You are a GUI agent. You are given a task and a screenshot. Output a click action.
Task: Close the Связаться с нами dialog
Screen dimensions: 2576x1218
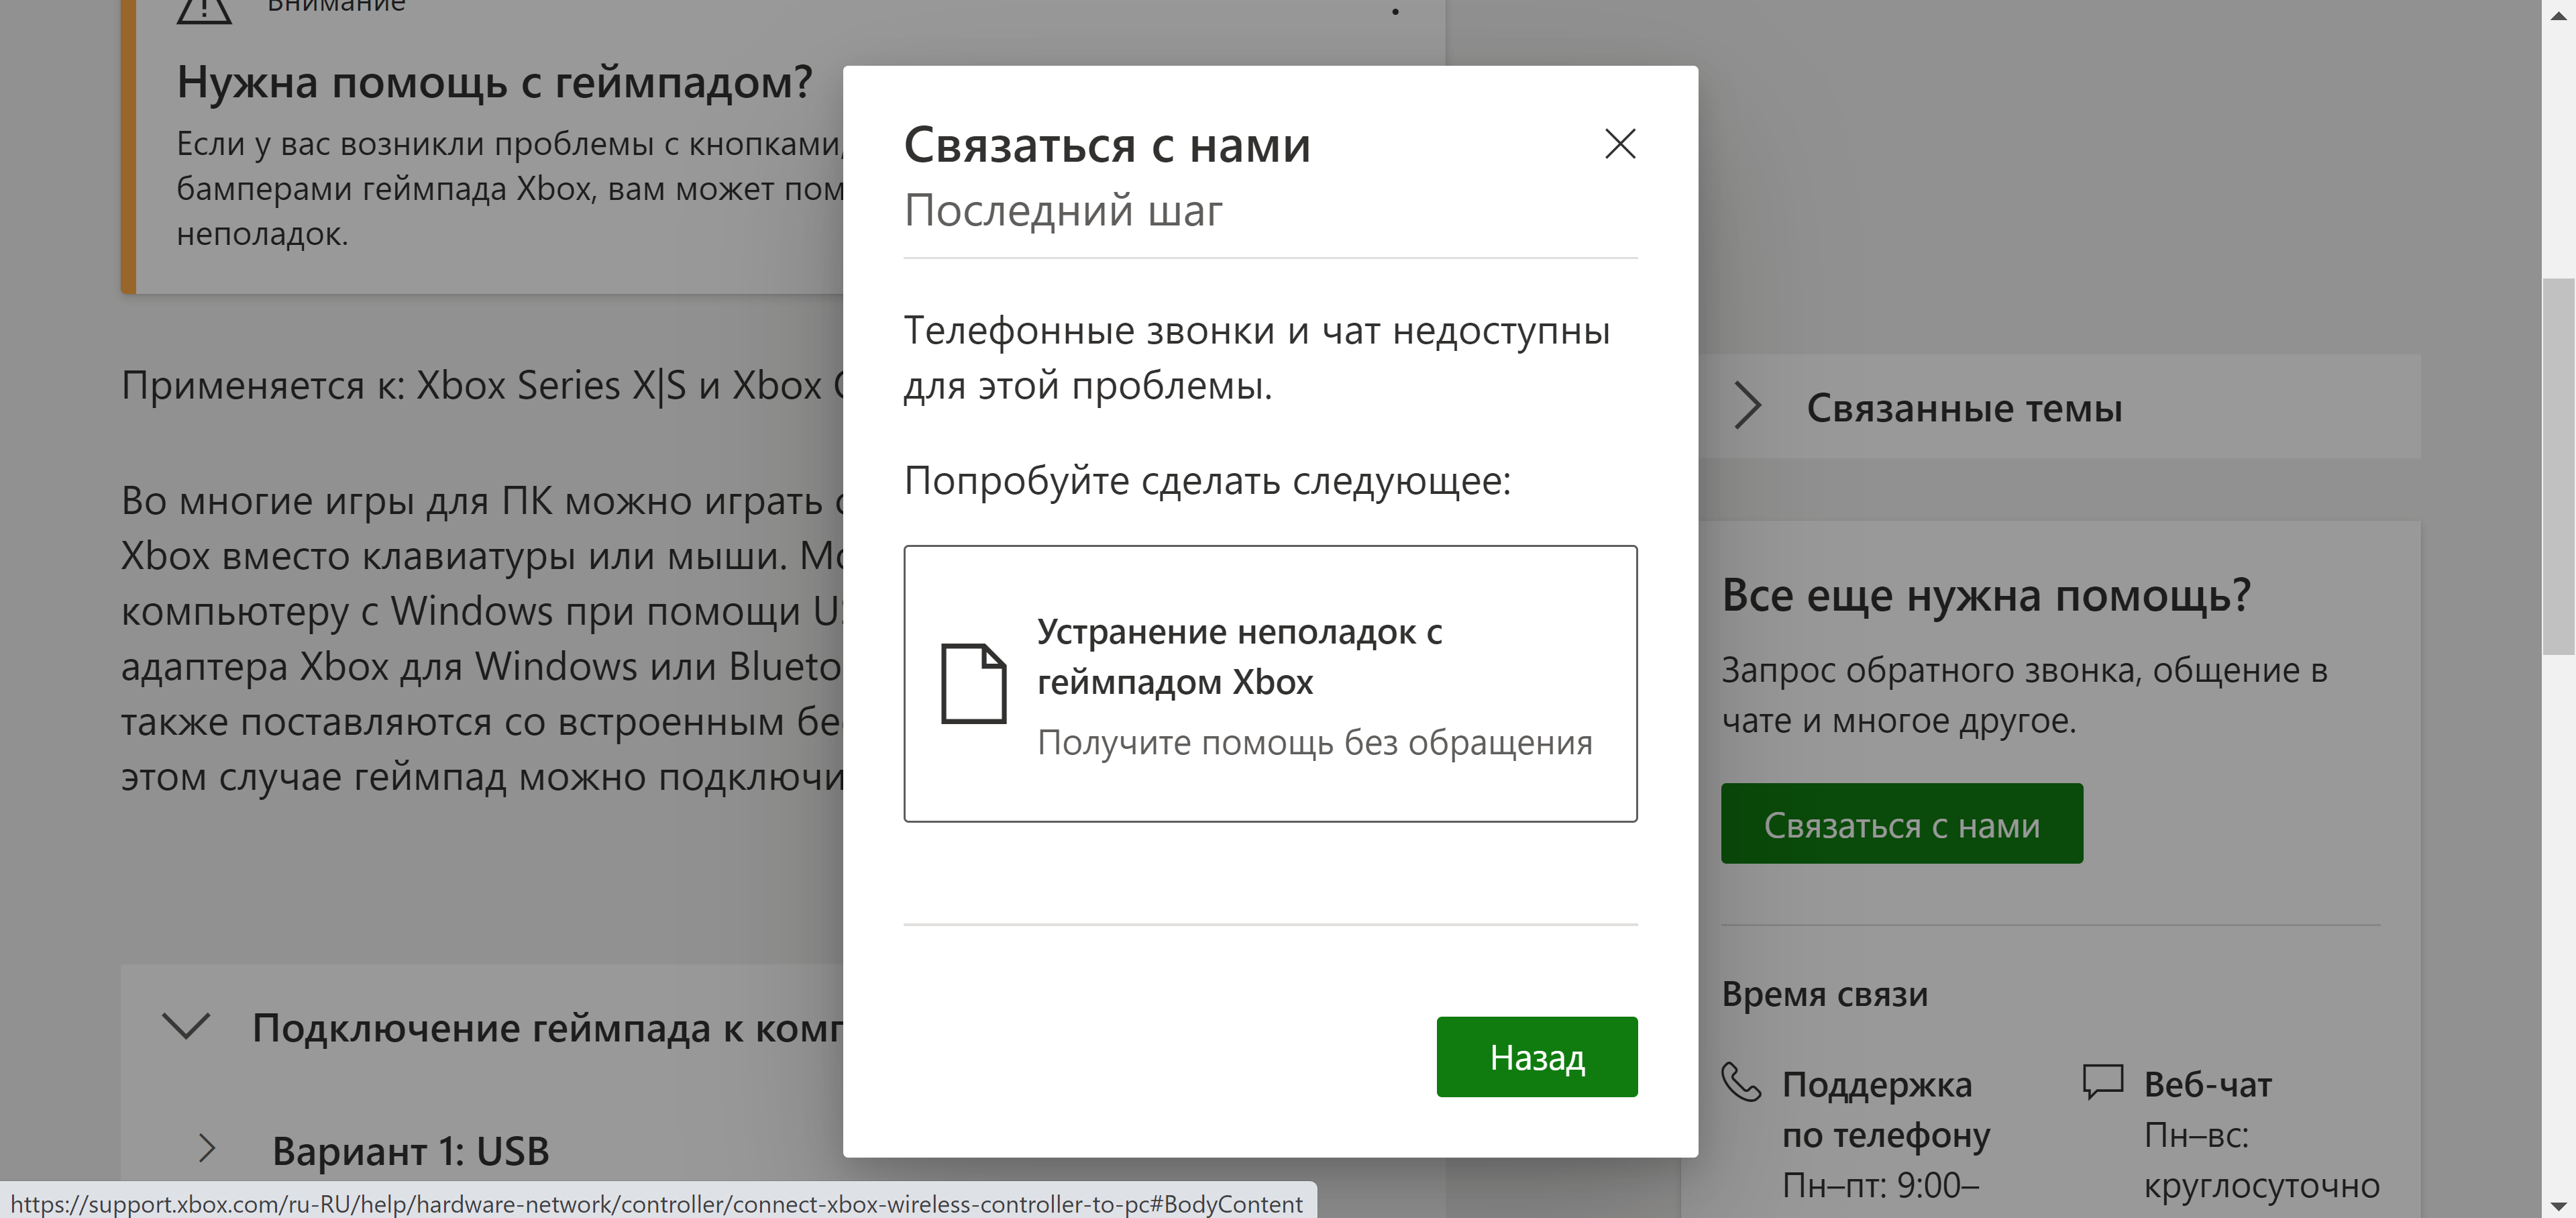pos(1620,144)
